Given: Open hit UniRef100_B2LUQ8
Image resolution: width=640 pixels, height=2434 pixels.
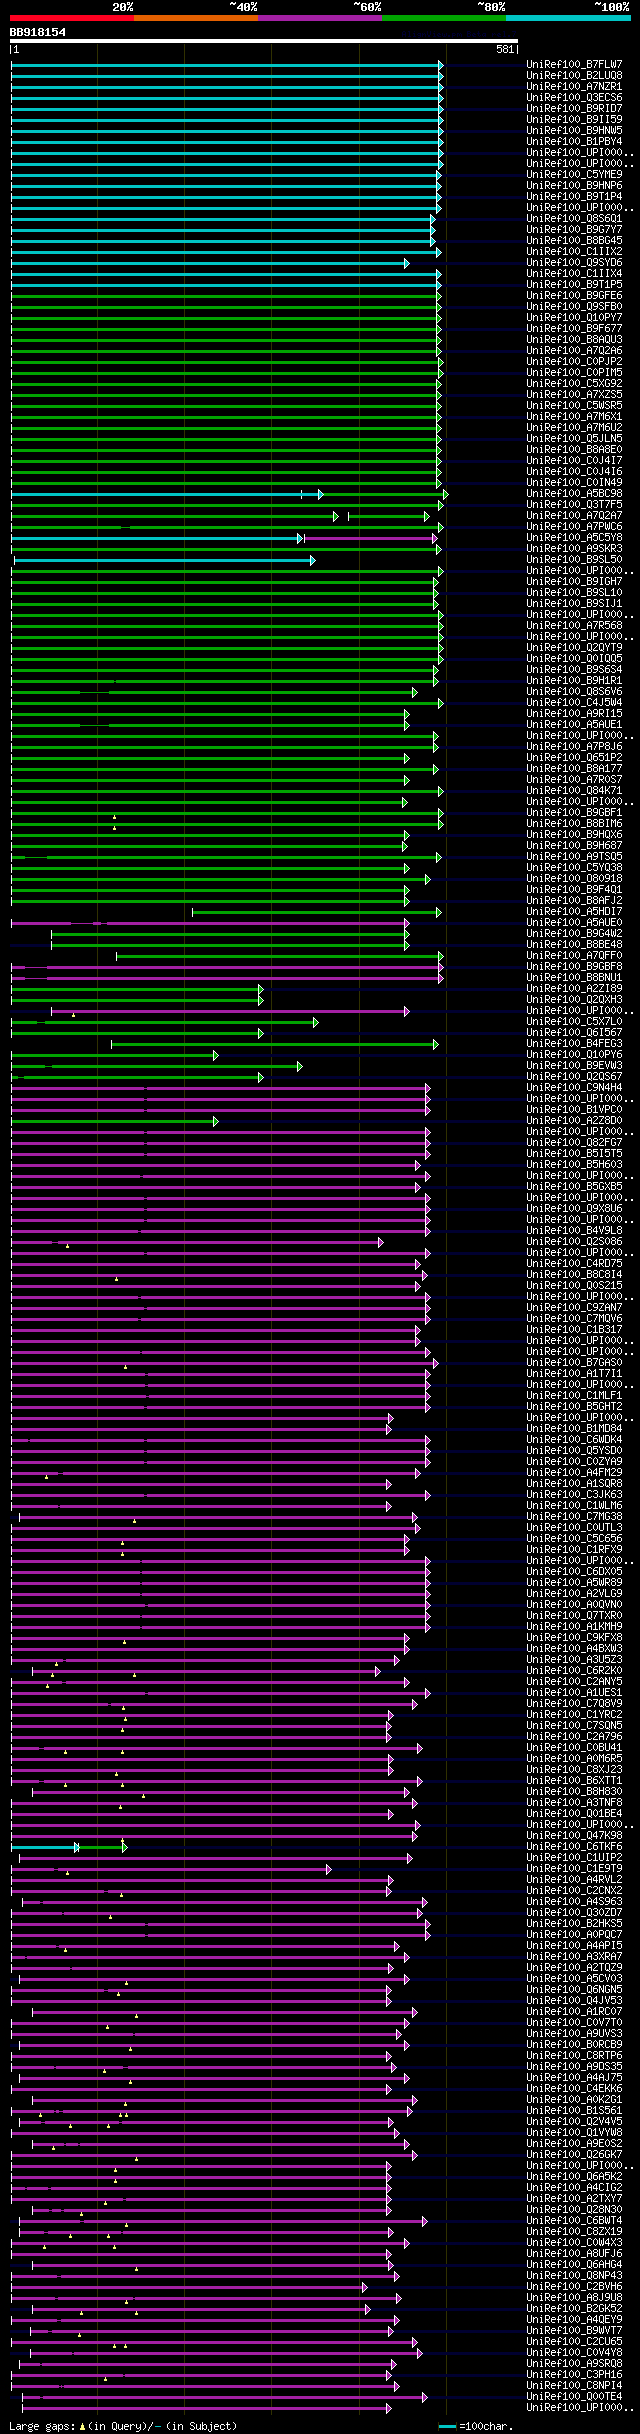Looking at the screenshot, I should click(x=574, y=75).
